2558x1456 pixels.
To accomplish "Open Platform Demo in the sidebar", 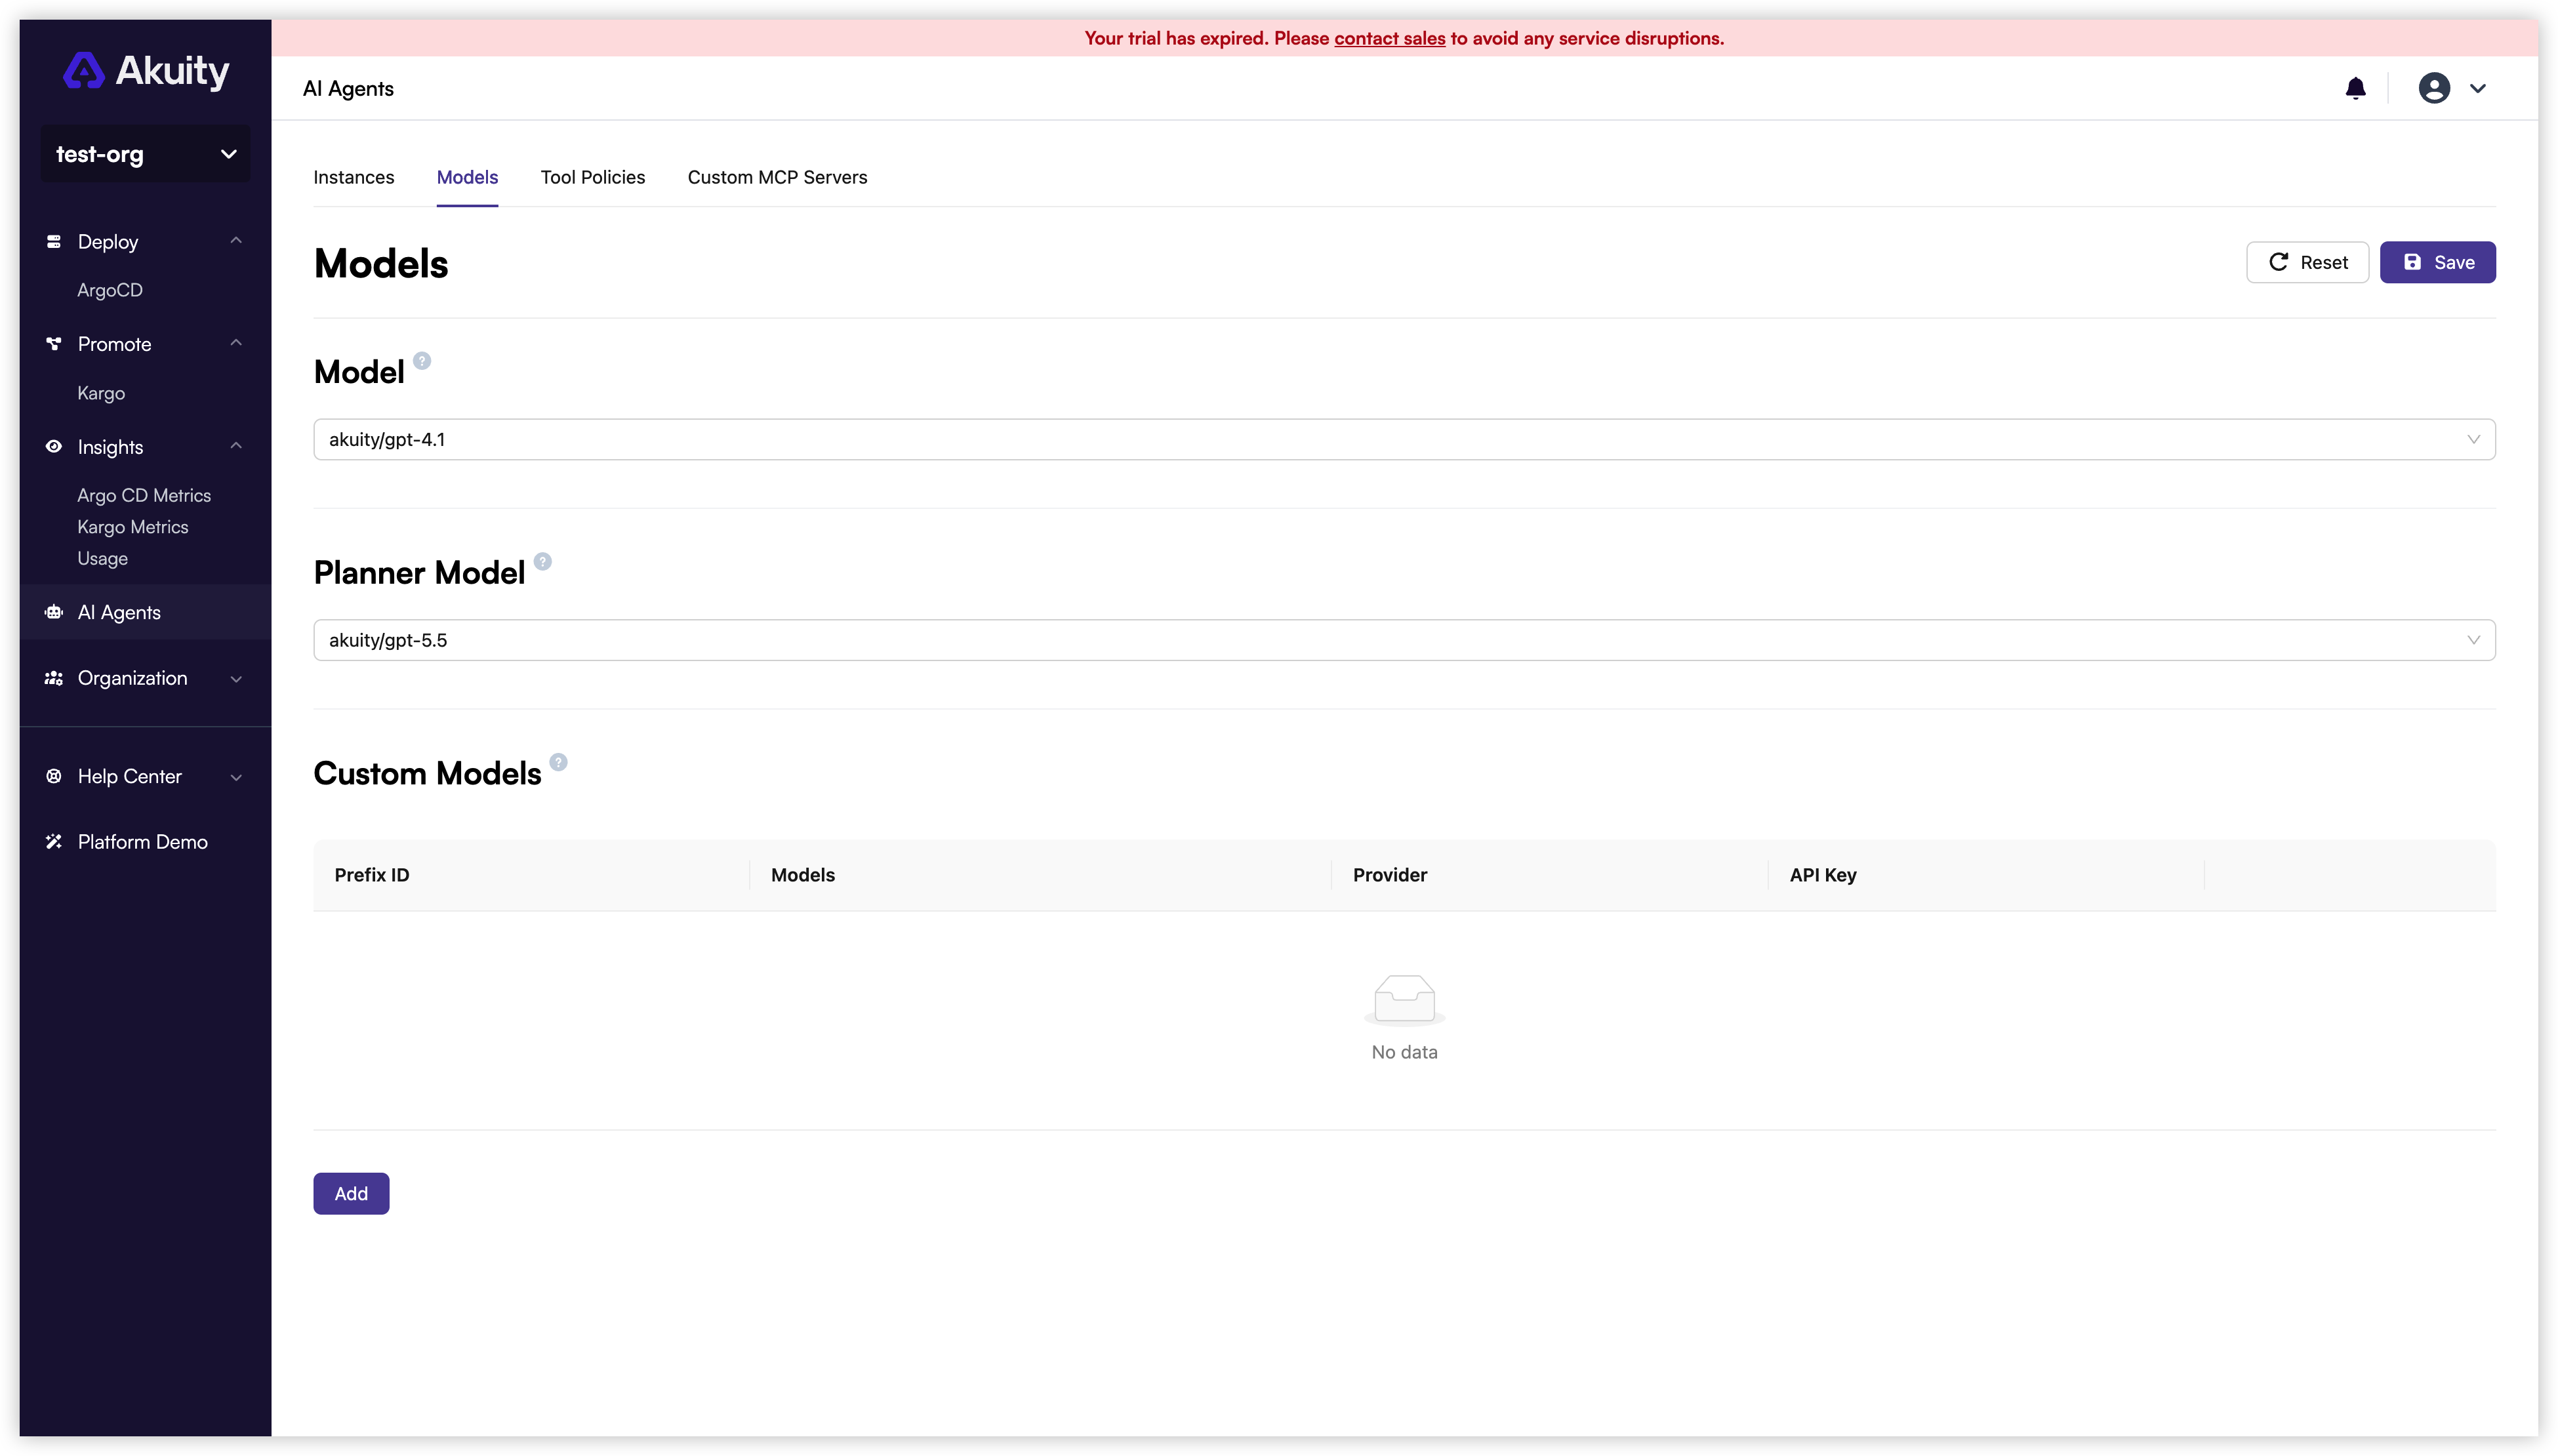I will point(143,842).
